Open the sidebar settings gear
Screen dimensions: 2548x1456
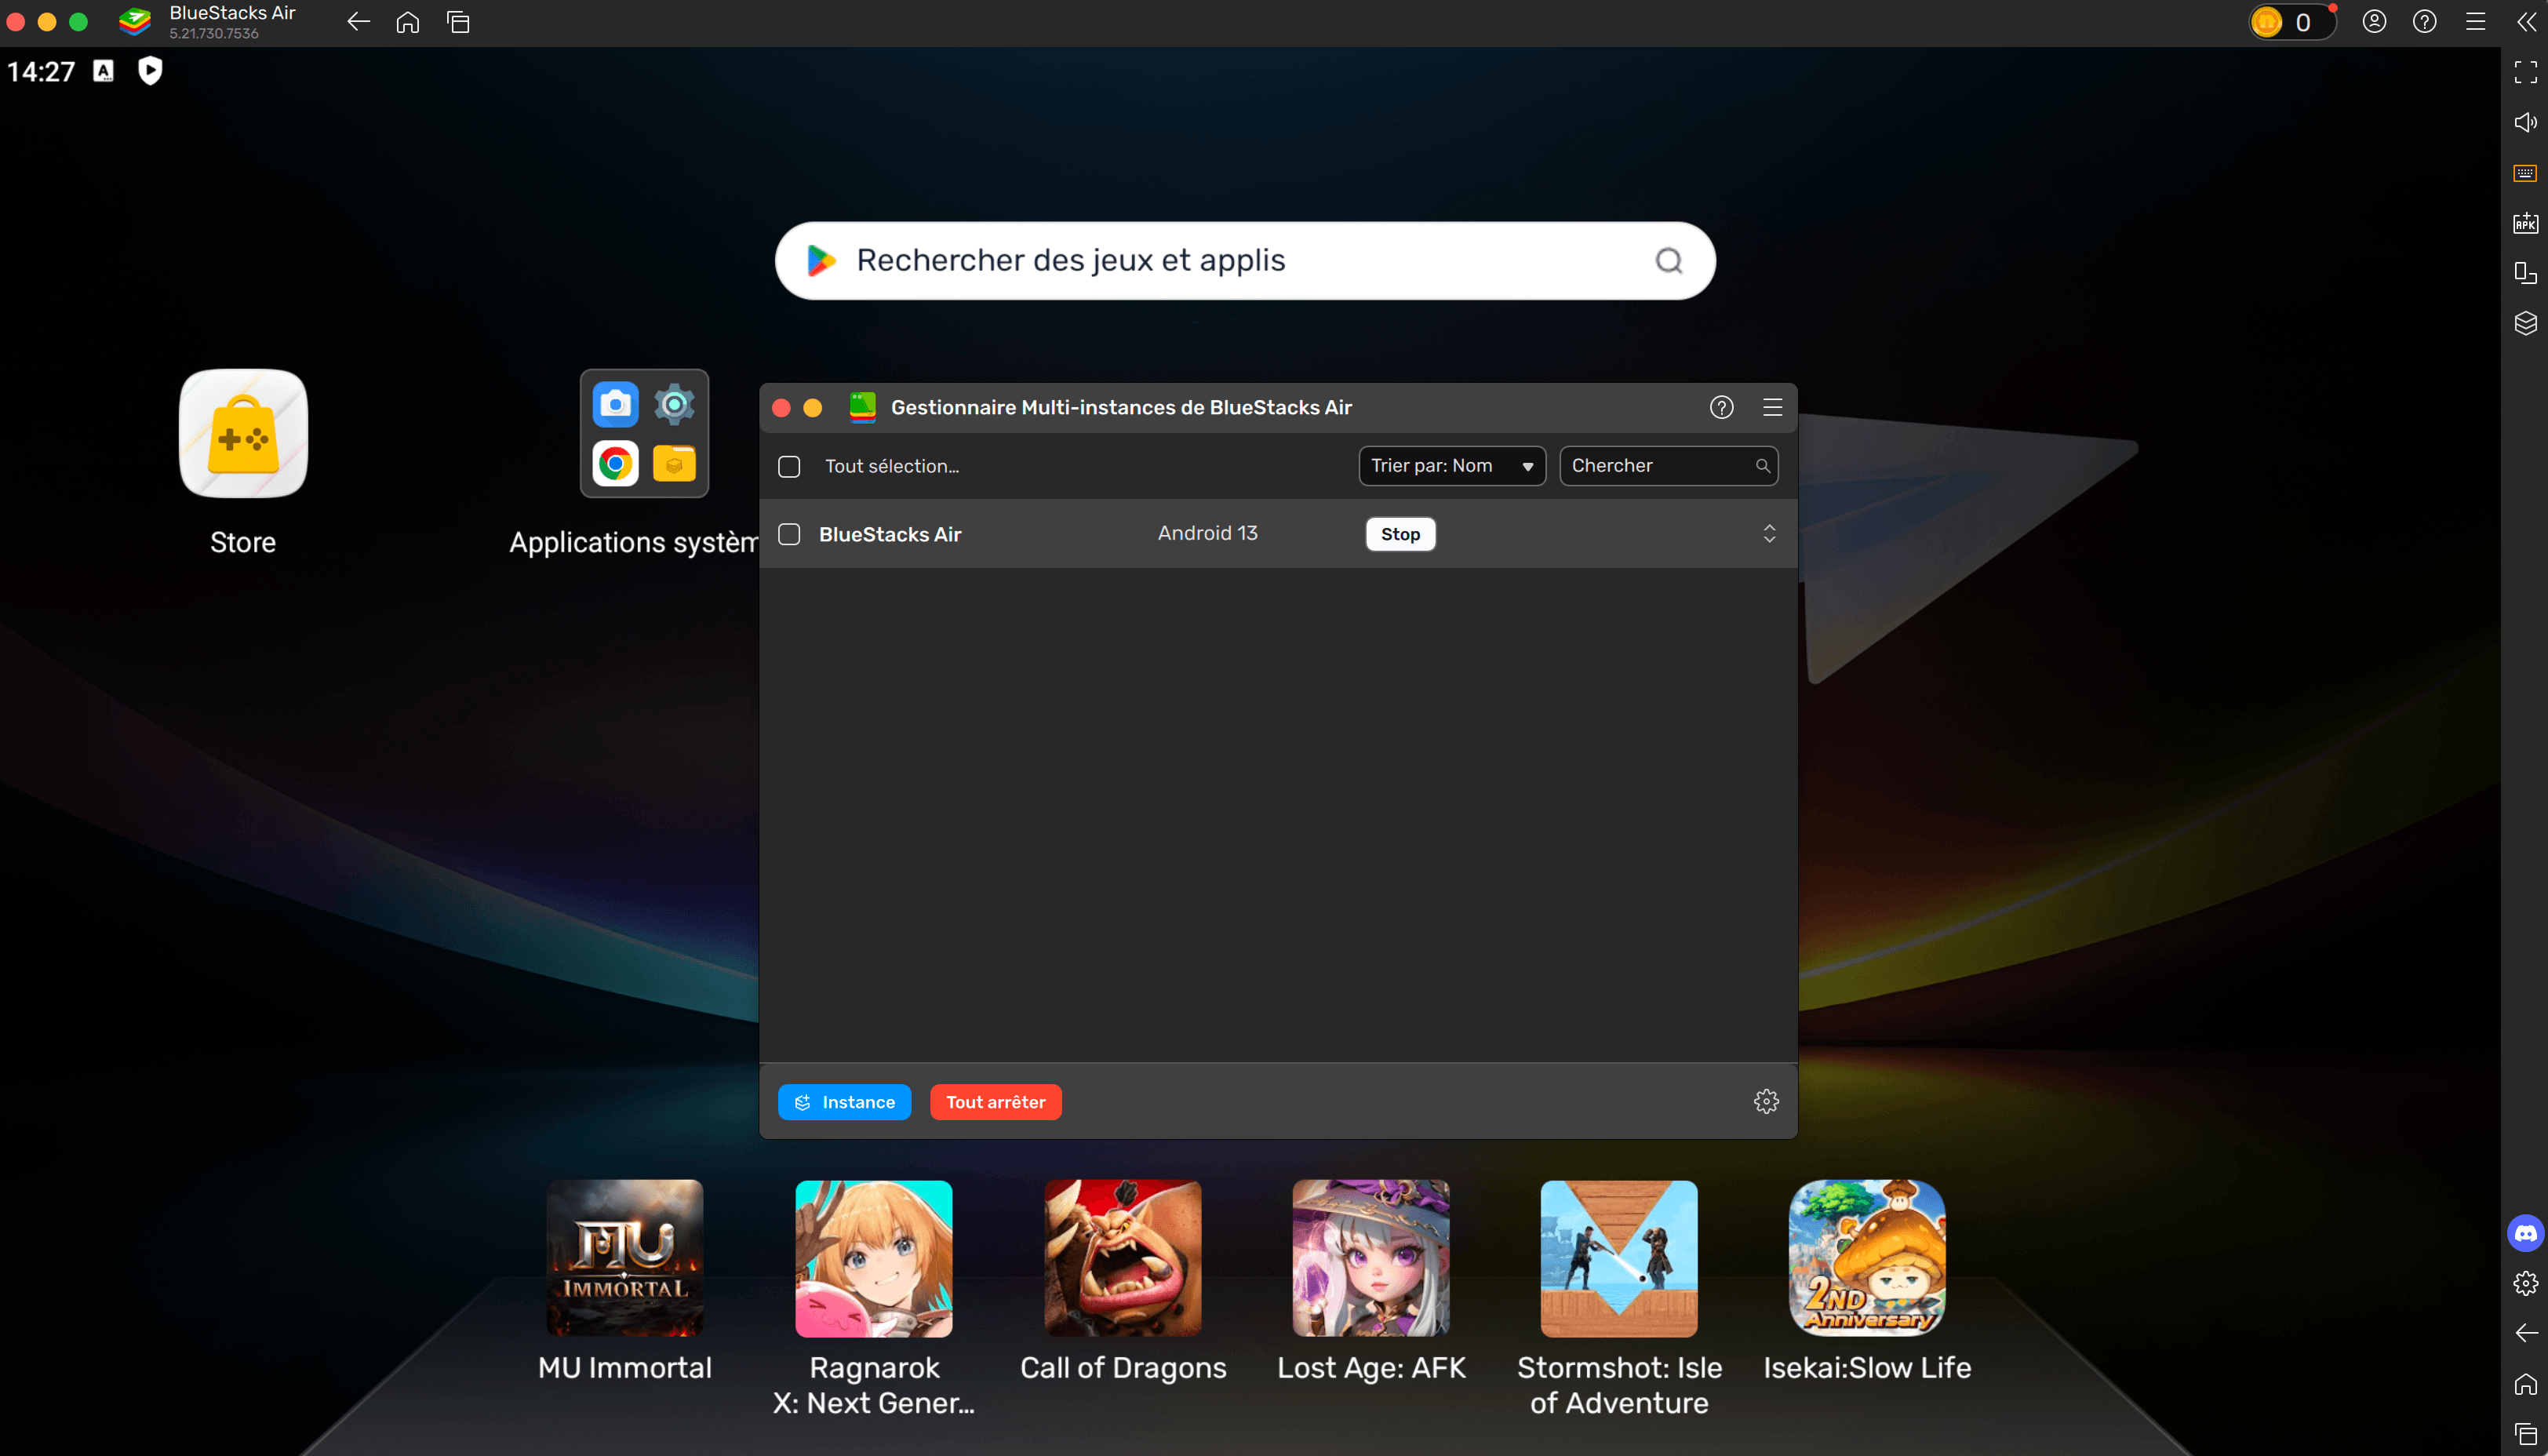pos(2524,1284)
